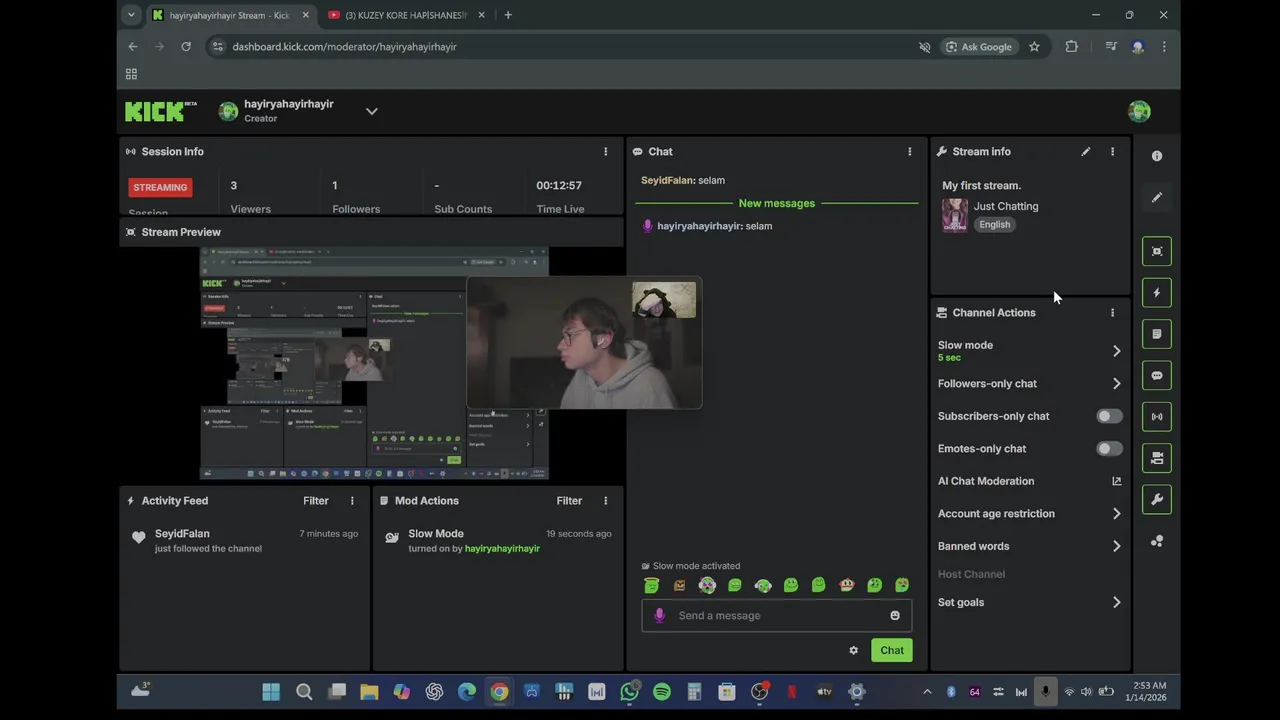Open the Activity Feed Filter

[316, 501]
